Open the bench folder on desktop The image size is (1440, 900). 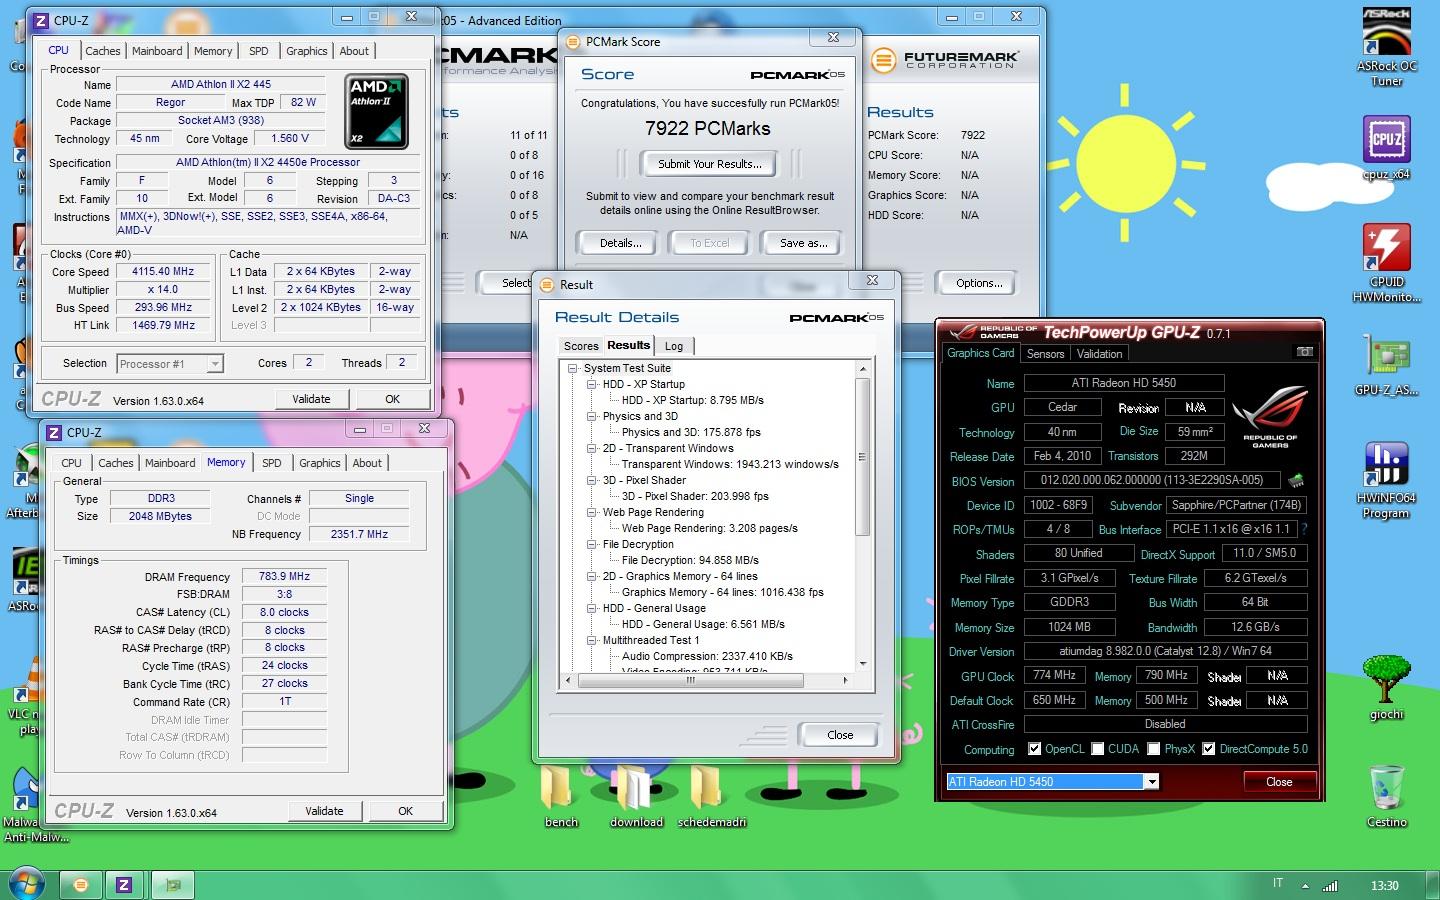[x=561, y=797]
